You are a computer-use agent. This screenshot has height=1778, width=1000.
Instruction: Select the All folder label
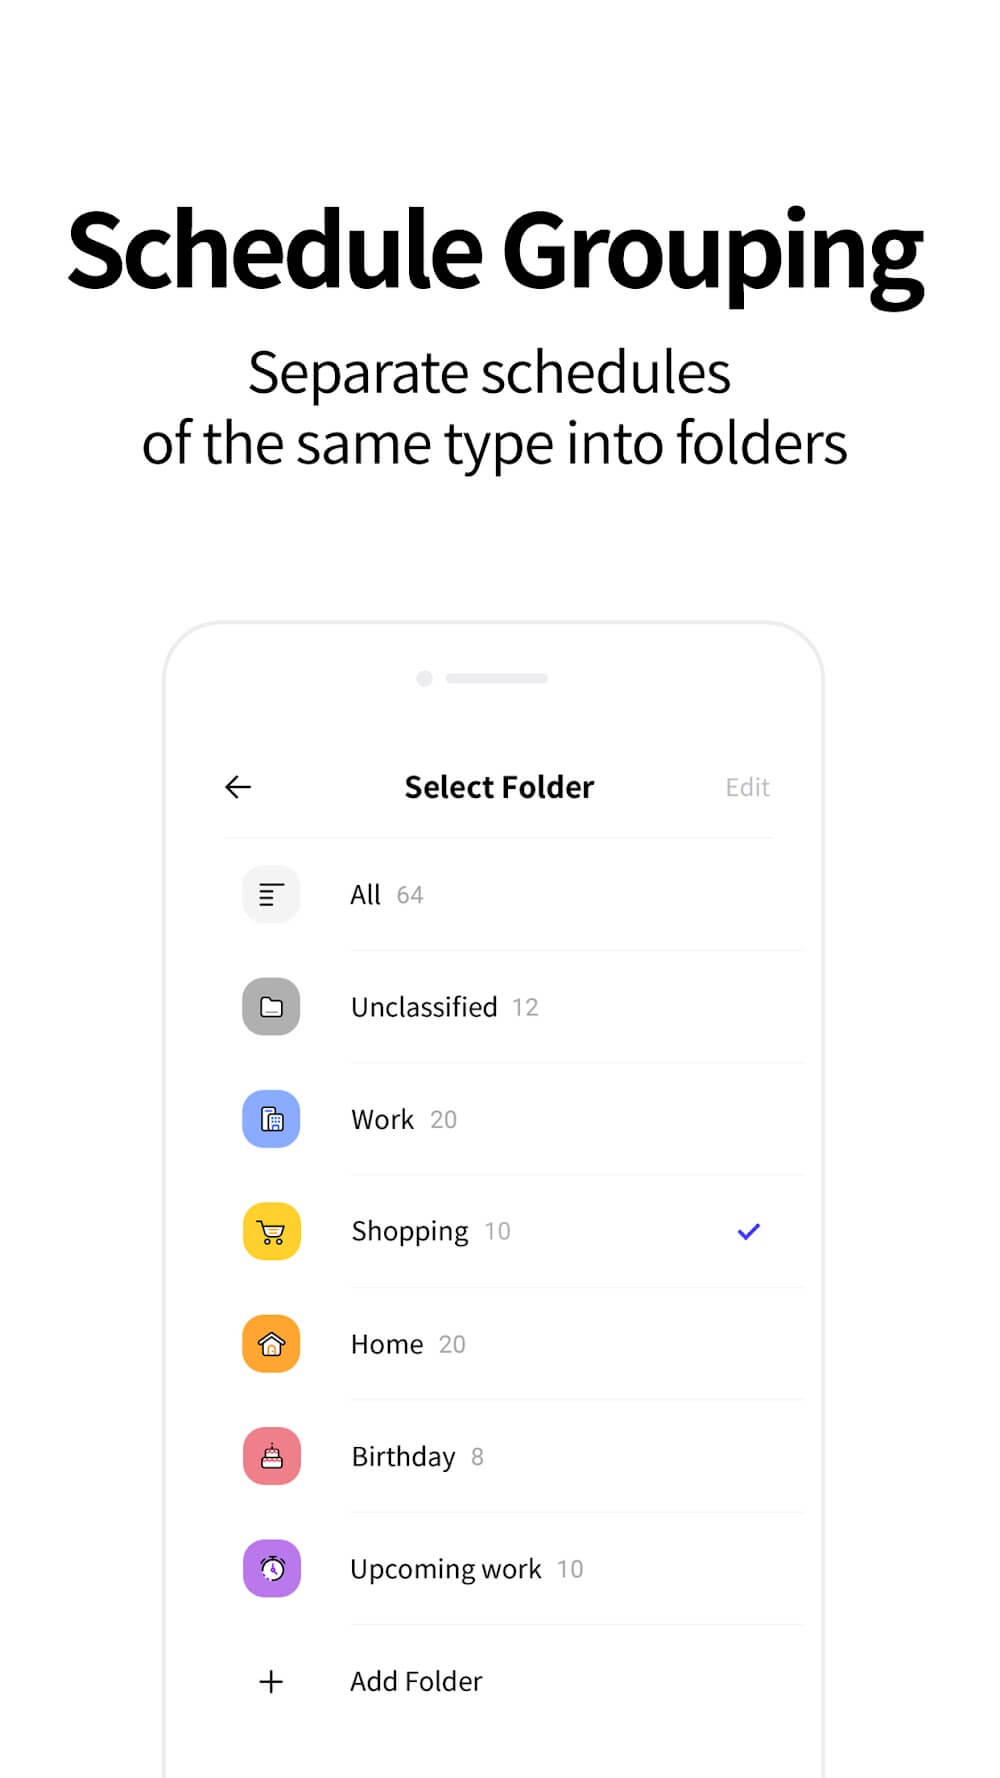coord(366,894)
